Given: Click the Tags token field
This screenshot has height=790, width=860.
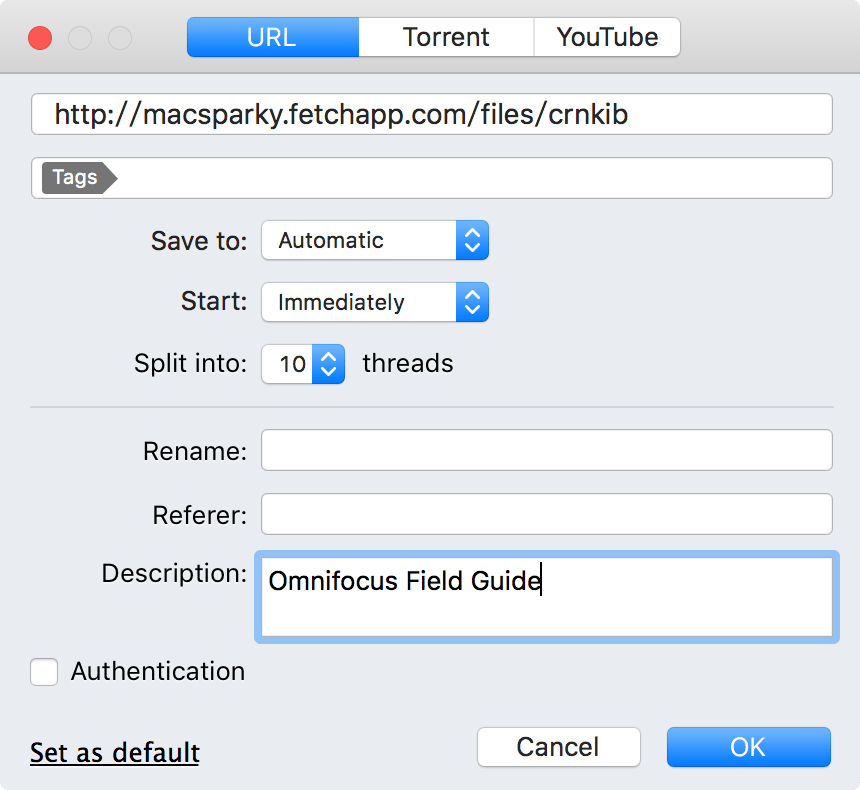Looking at the screenshot, I should click(432, 178).
